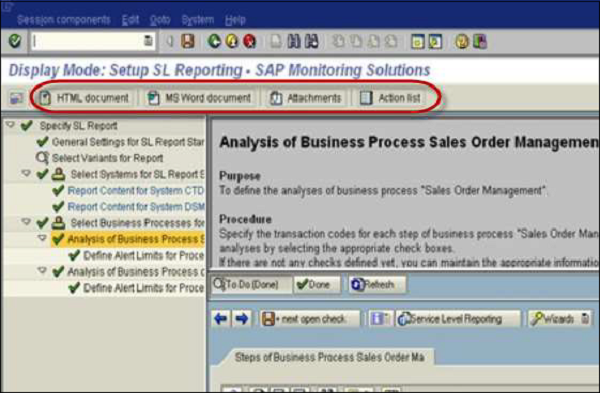Click the green Back arrow icon
Screen dimensions: 600x393
click(x=214, y=41)
